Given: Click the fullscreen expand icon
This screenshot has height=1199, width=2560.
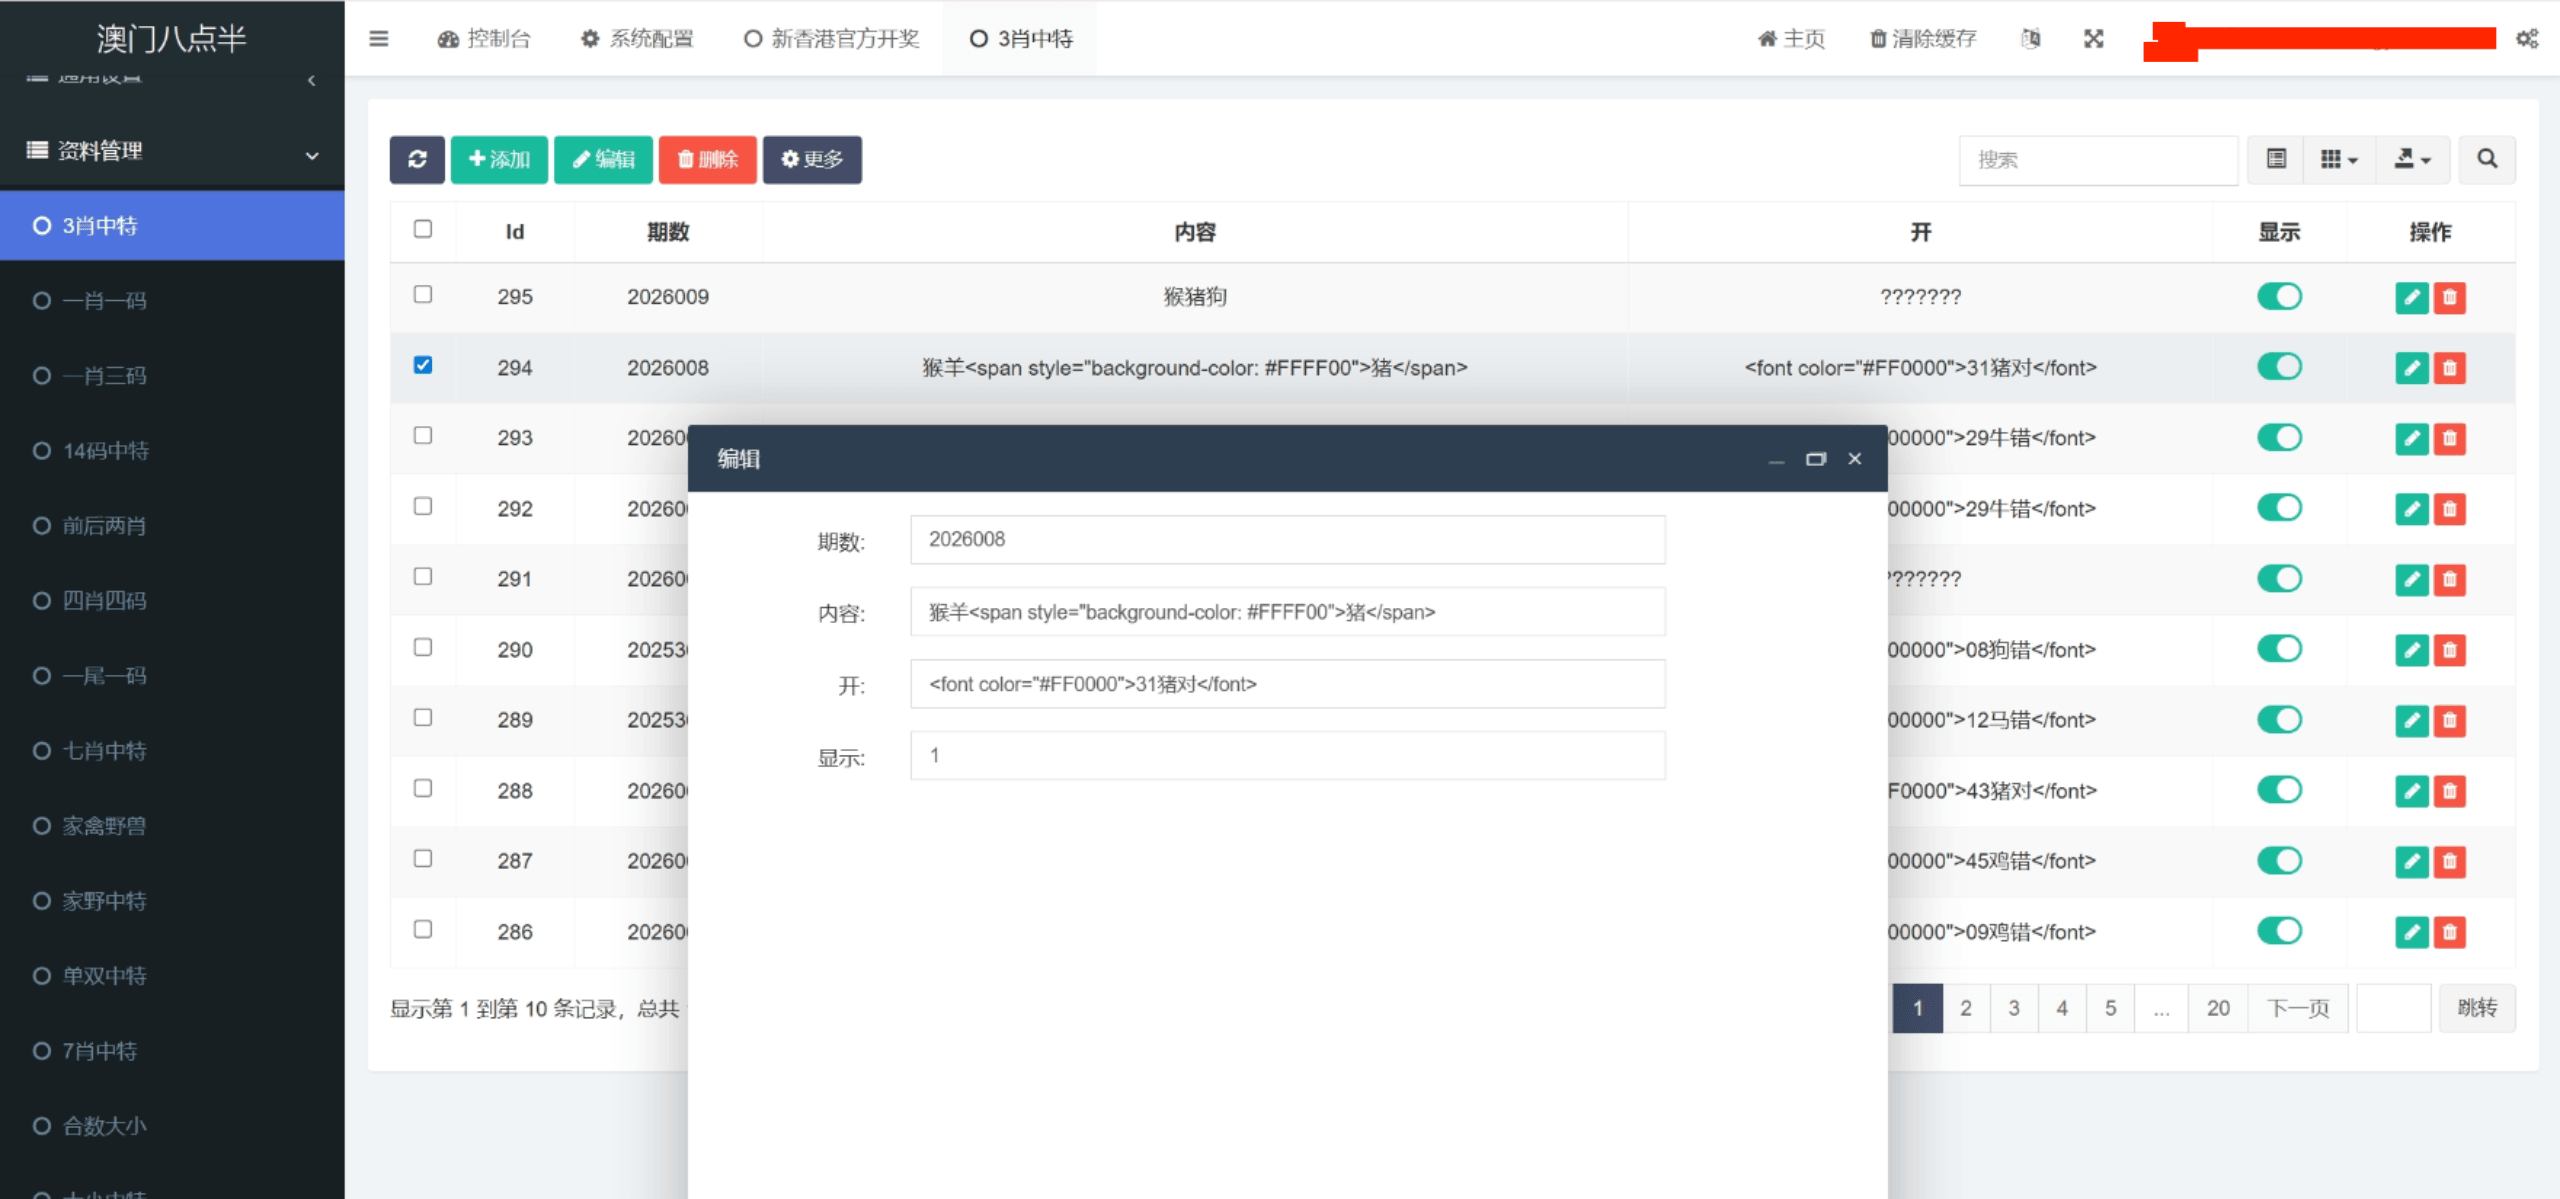Looking at the screenshot, I should pyautogui.click(x=2093, y=38).
